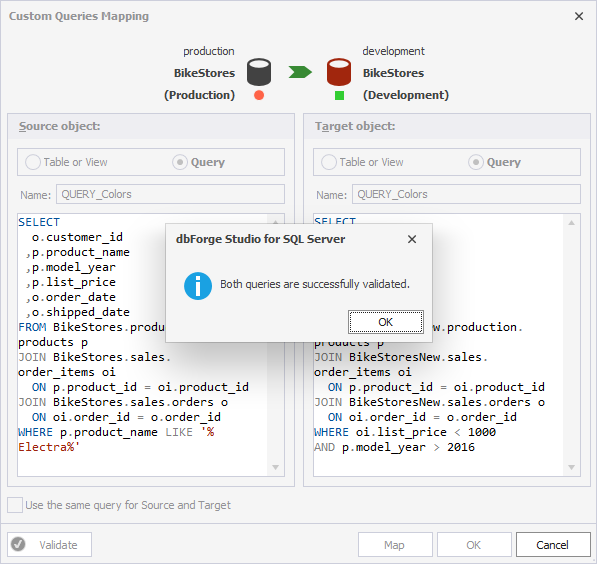
Task: Click target 'ON p.product_id = oi.product_id' line
Action: [x=436, y=387]
